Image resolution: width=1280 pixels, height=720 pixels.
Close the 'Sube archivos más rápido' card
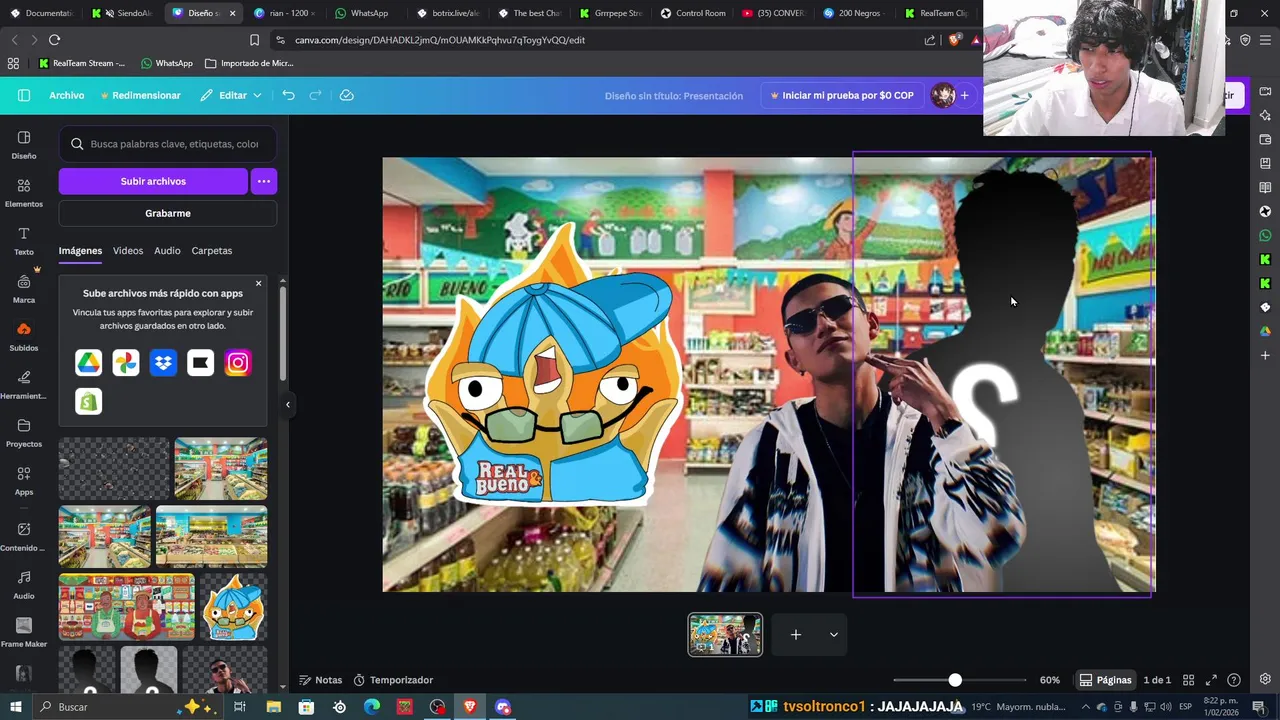coord(258,283)
